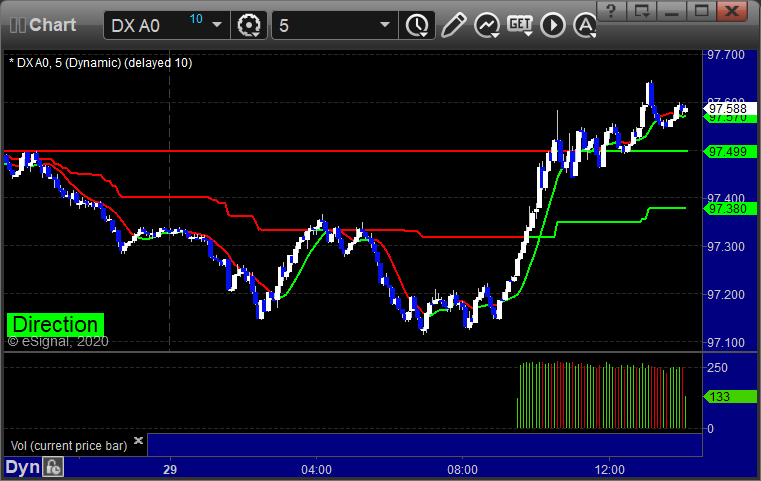The image size is (761, 481).
Task: Click the 29 date axis label
Action: pos(170,470)
